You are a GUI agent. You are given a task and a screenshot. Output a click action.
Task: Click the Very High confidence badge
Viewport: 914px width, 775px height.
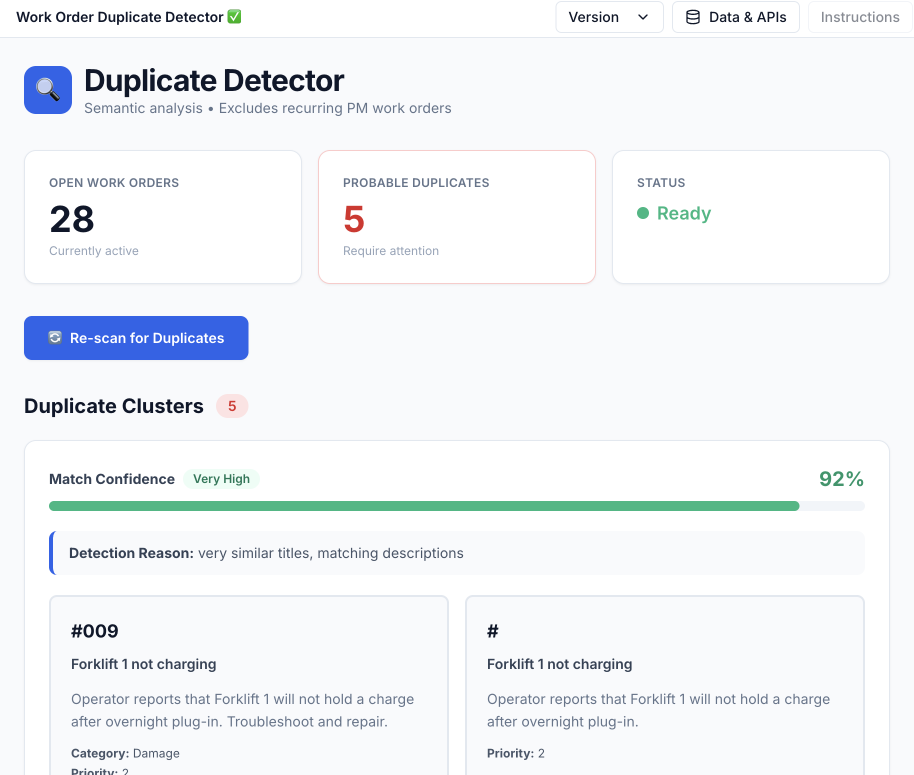[x=221, y=479]
